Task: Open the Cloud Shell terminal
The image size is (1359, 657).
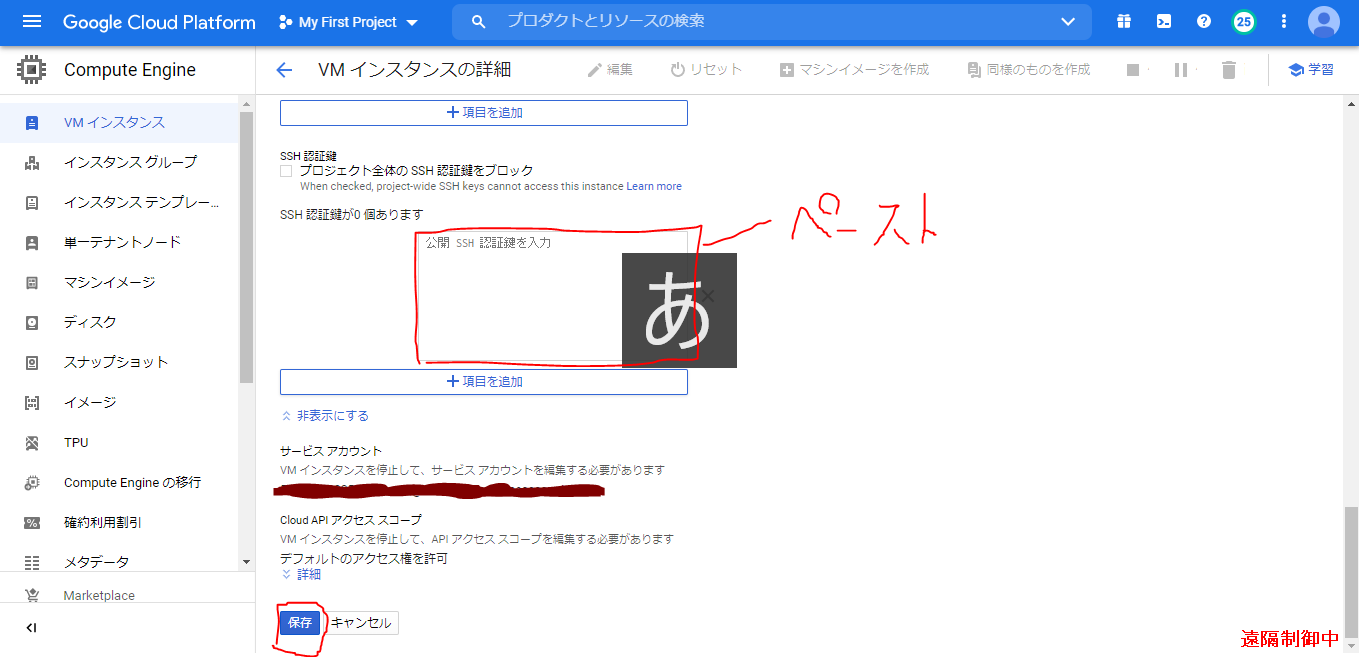Action: point(1163,21)
